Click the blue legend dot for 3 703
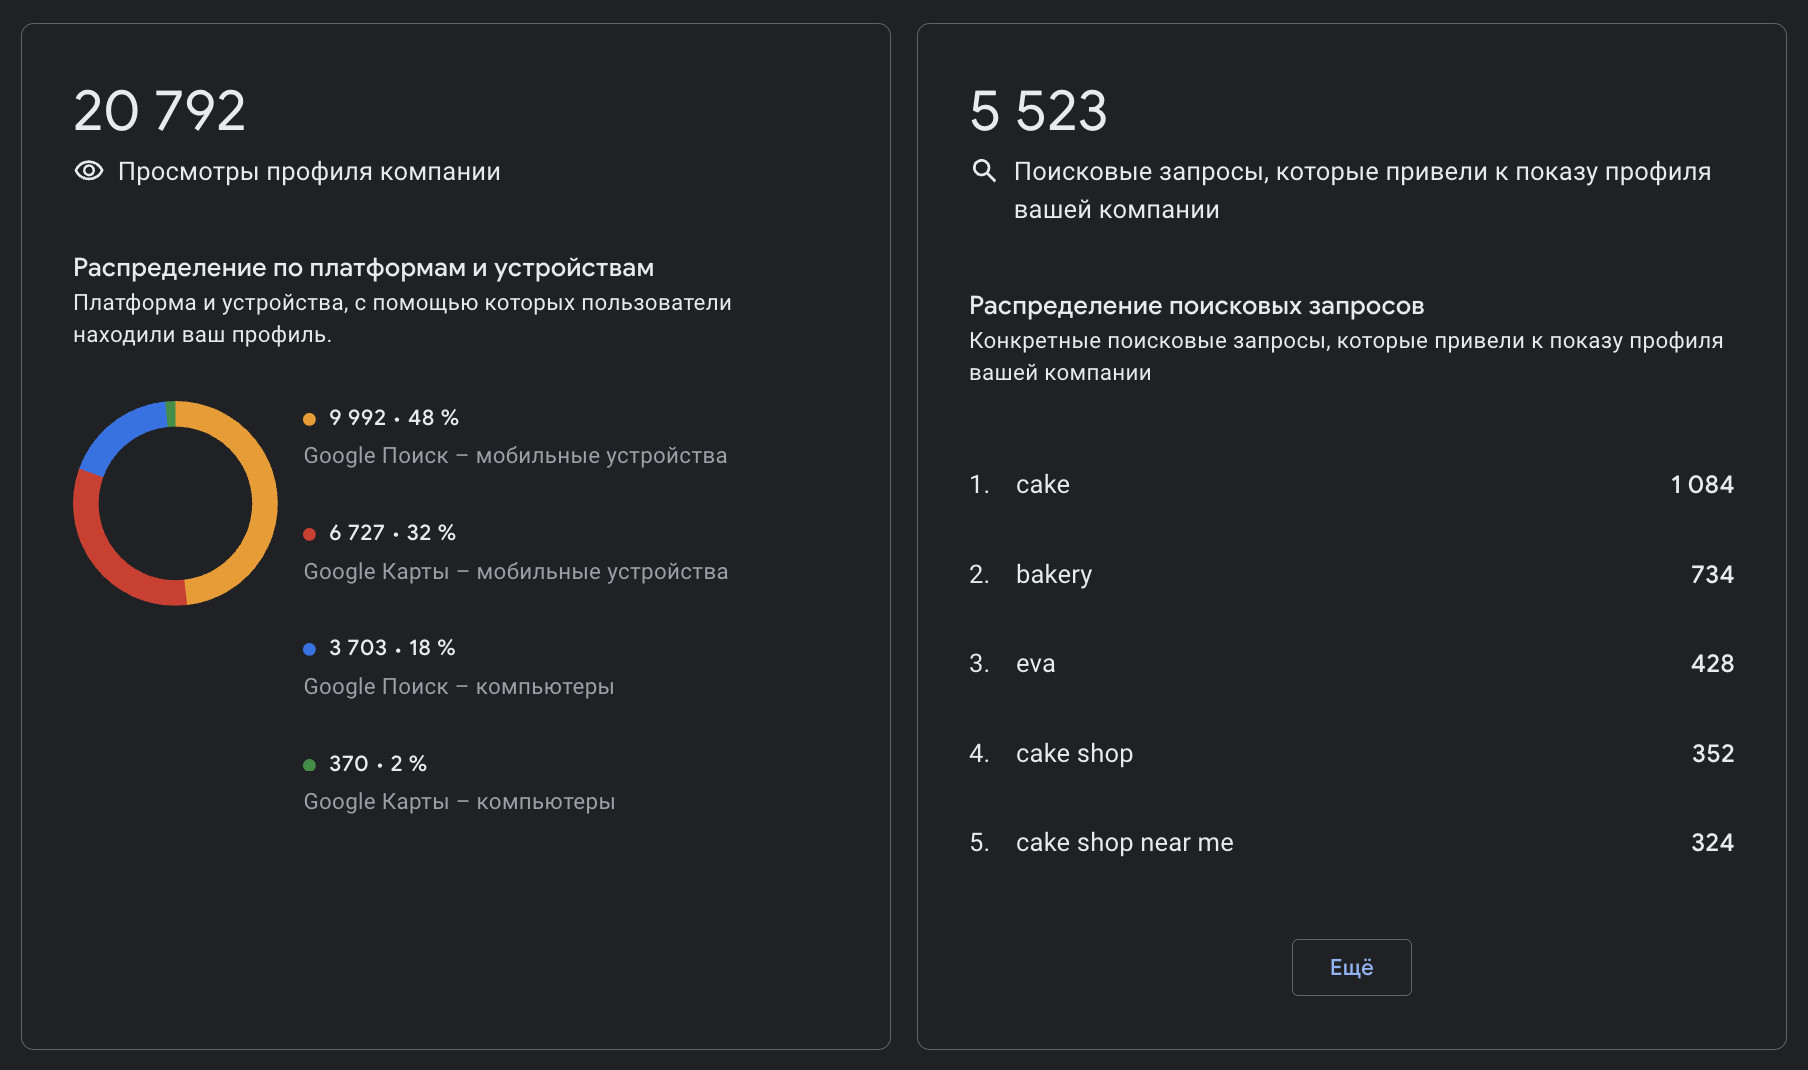This screenshot has height=1070, width=1808. [310, 649]
